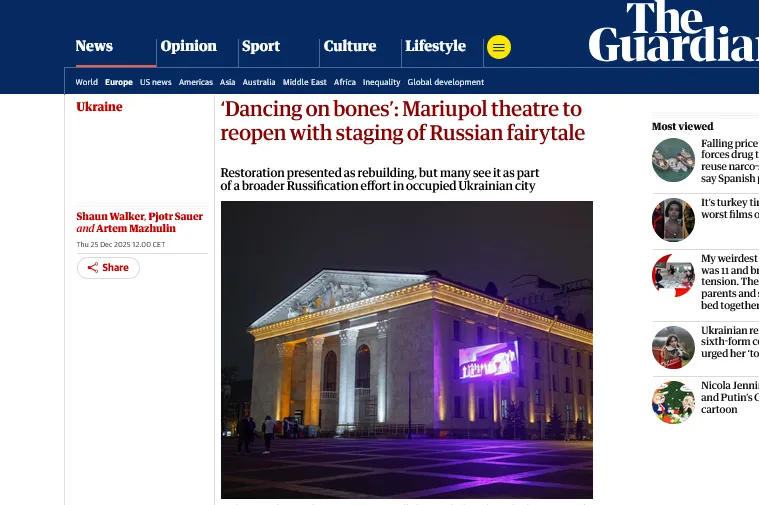Viewport: 760px width, 505px height.
Task: Go to the Sport section
Action: (x=260, y=46)
